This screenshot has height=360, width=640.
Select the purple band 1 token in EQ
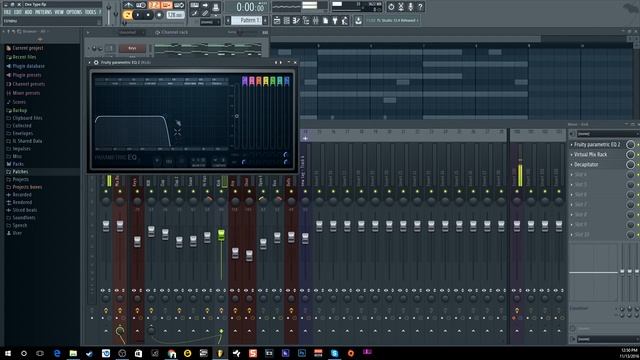[x=244, y=81]
